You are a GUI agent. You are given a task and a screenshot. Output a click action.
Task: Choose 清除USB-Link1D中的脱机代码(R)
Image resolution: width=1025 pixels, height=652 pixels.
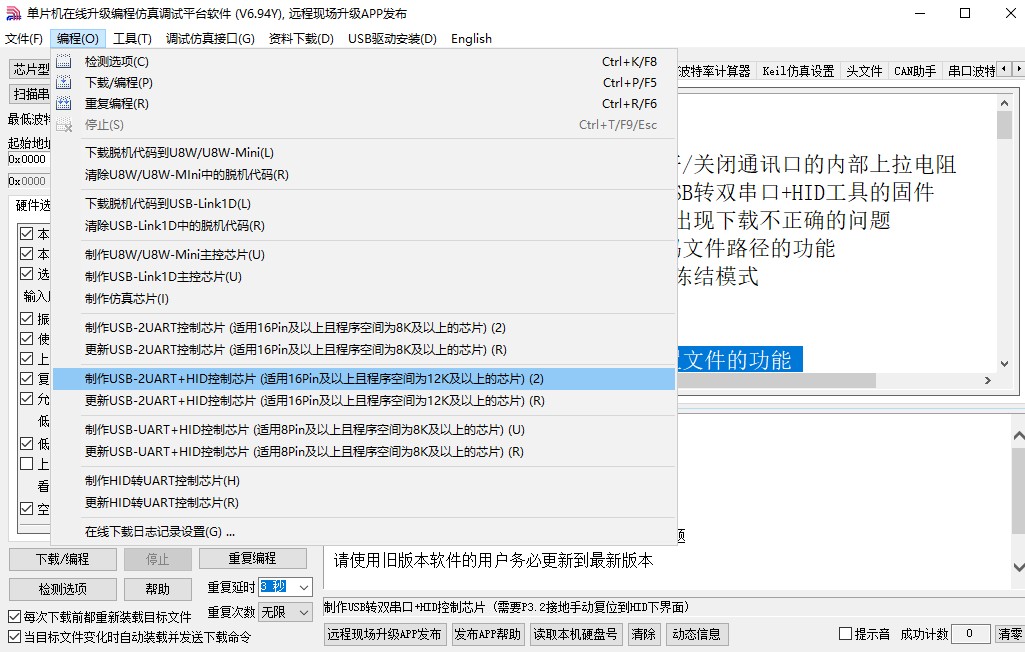pos(363,226)
